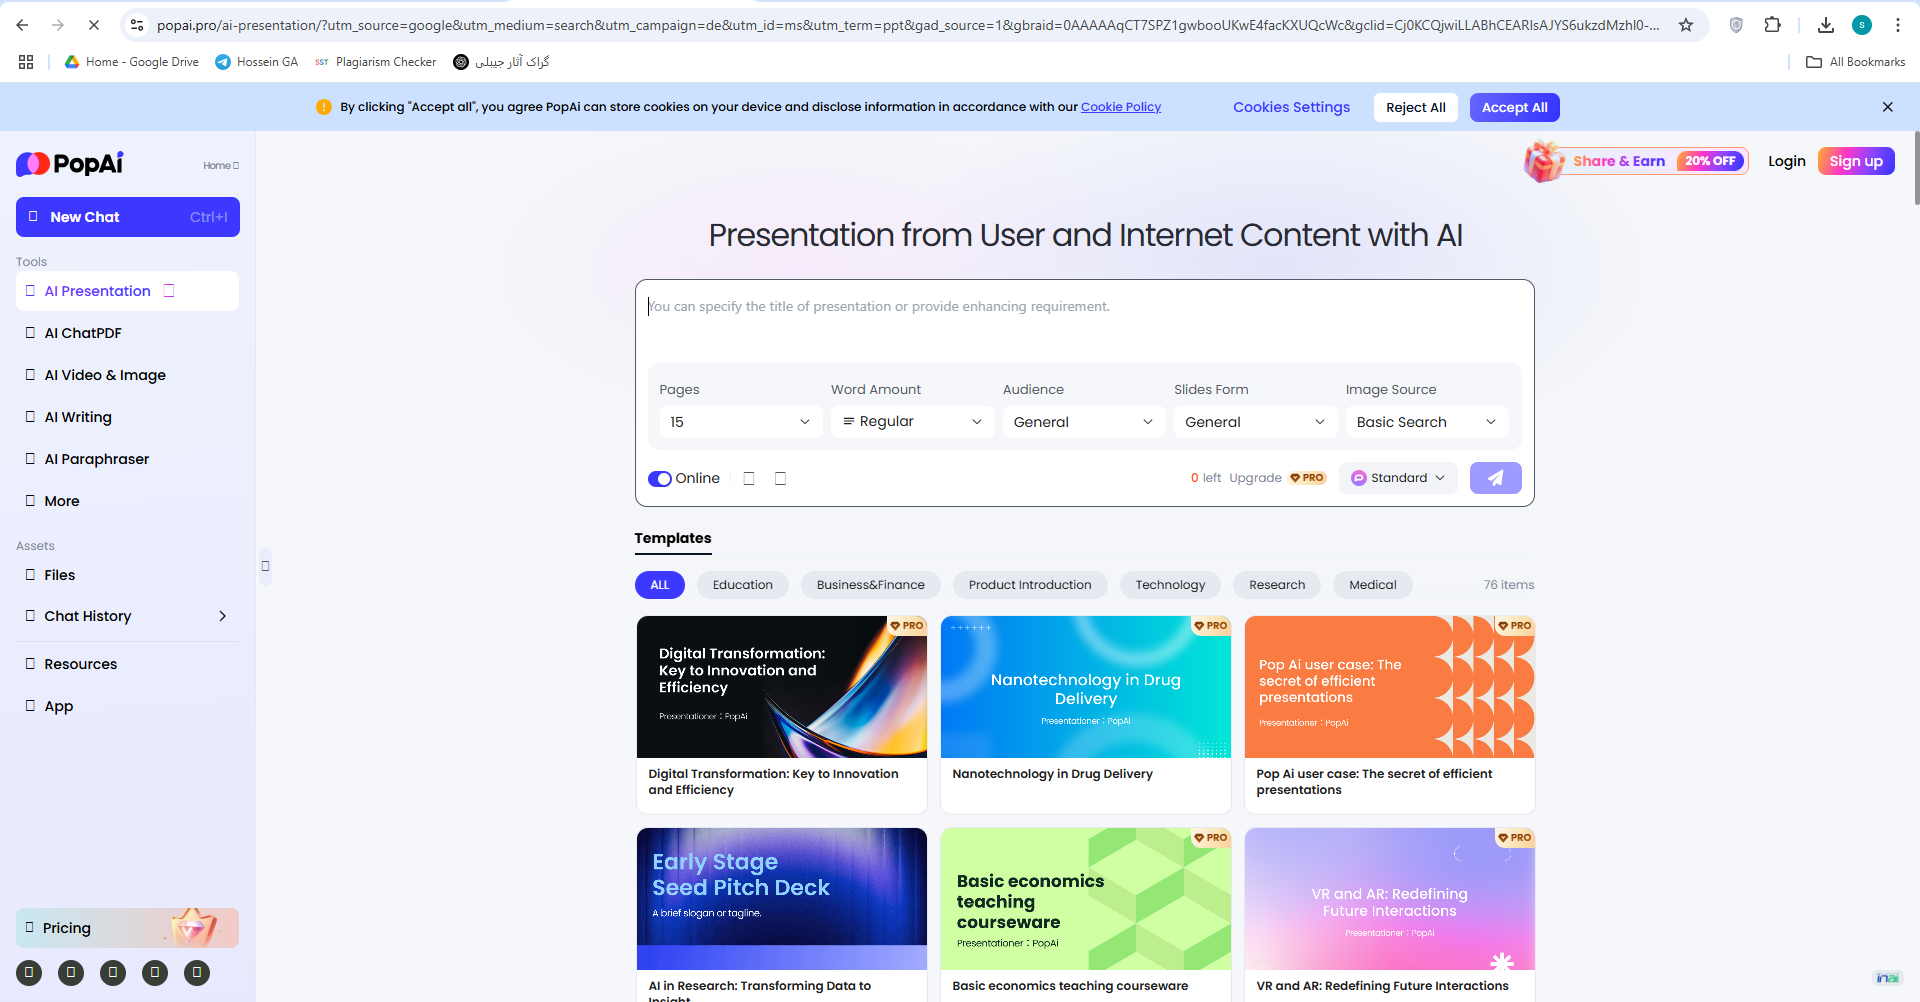
Task: Bookmark this page with the star icon
Action: click(x=1686, y=25)
